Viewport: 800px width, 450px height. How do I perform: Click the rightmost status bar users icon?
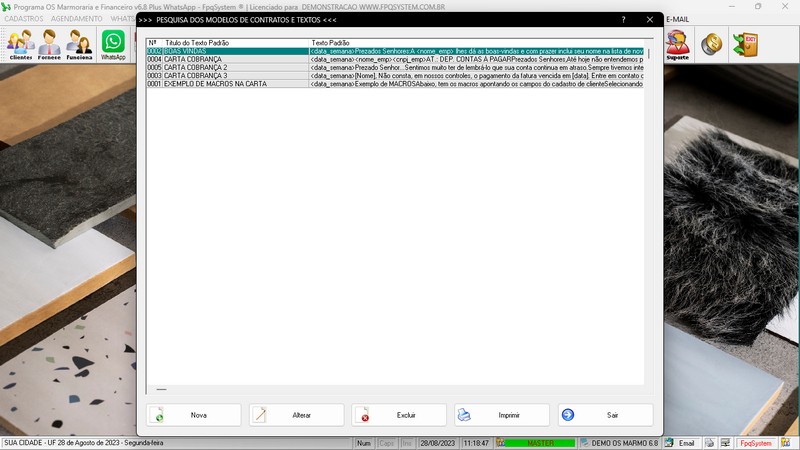coord(786,443)
